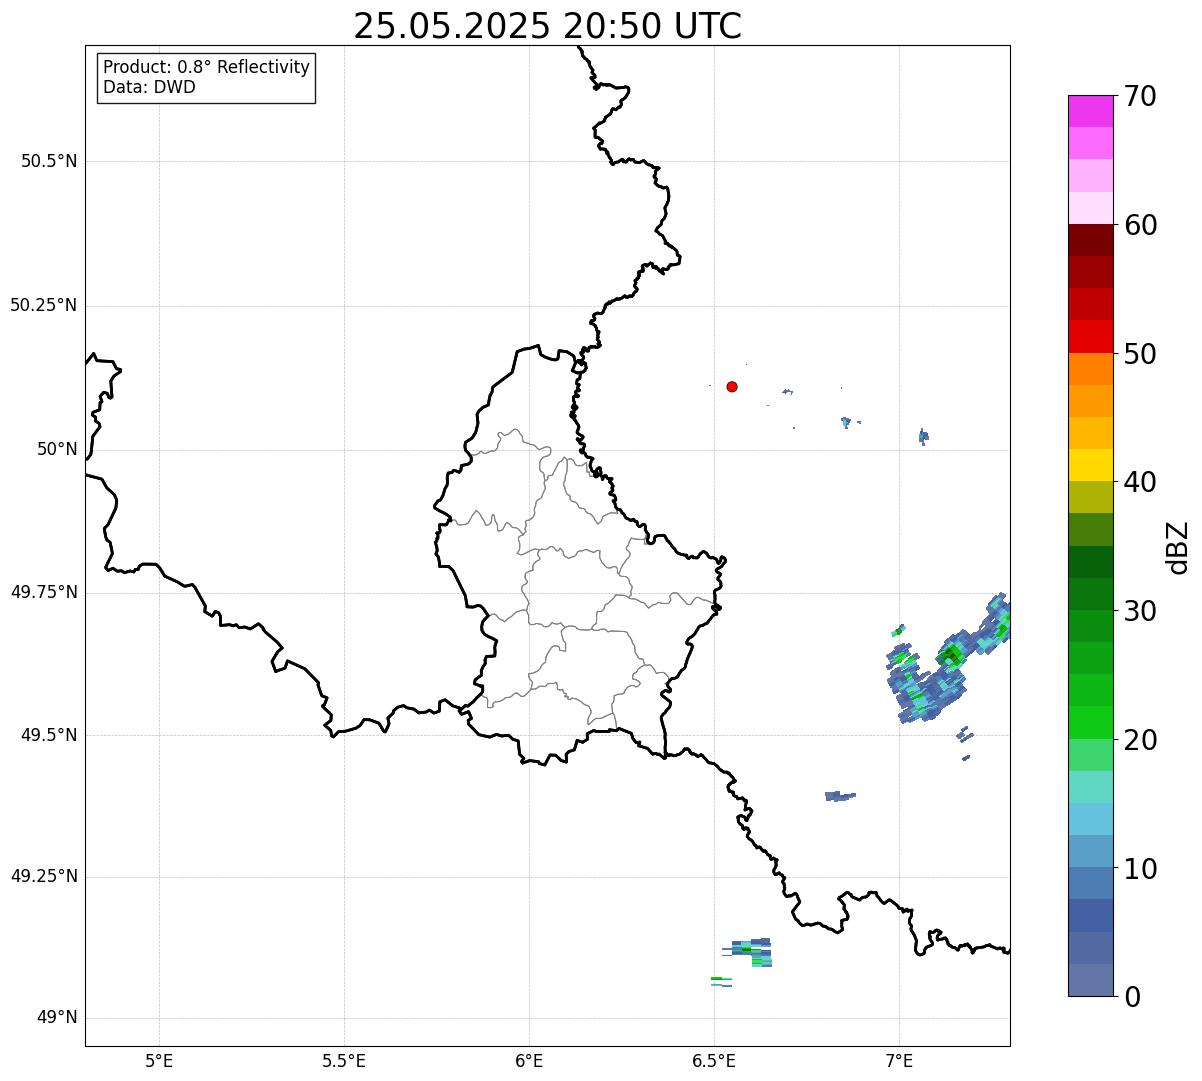This screenshot has height=1081, width=1202.
Task: Click the colorbar tick label 50
Action: 1140,354
